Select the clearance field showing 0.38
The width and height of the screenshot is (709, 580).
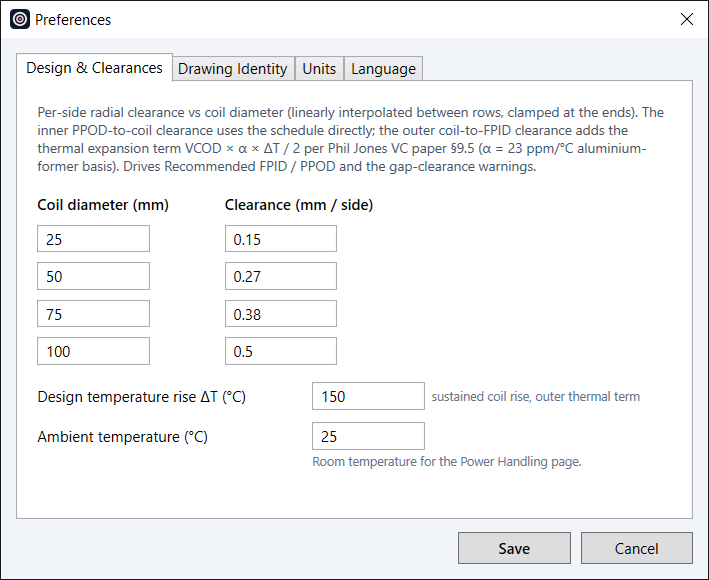point(281,314)
